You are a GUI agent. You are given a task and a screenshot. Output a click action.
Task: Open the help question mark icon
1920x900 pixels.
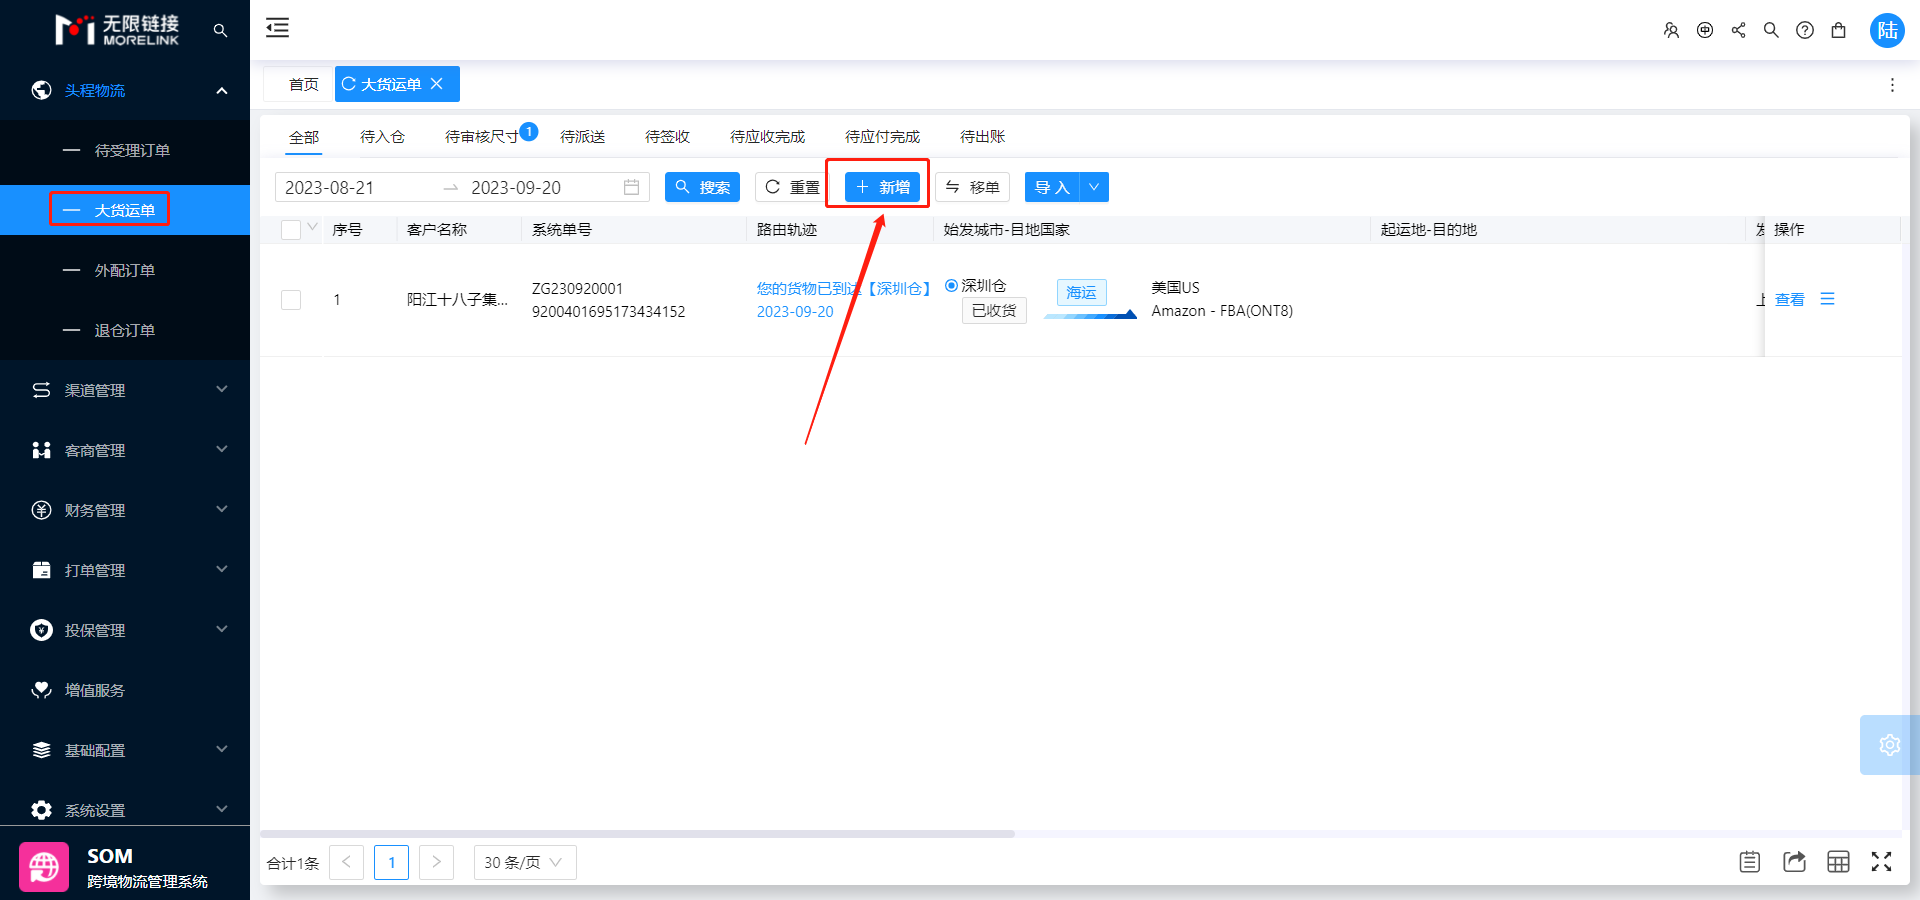click(1805, 30)
